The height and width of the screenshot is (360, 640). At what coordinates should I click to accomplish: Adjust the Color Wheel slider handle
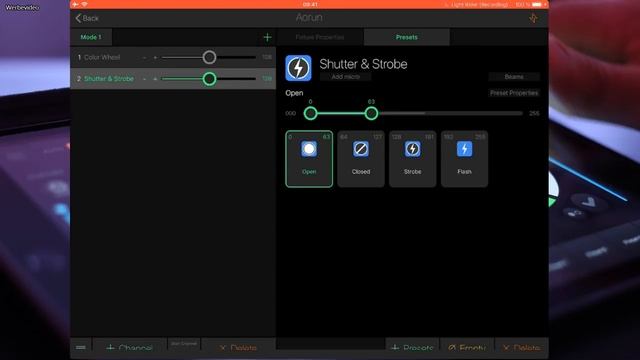tap(209, 58)
